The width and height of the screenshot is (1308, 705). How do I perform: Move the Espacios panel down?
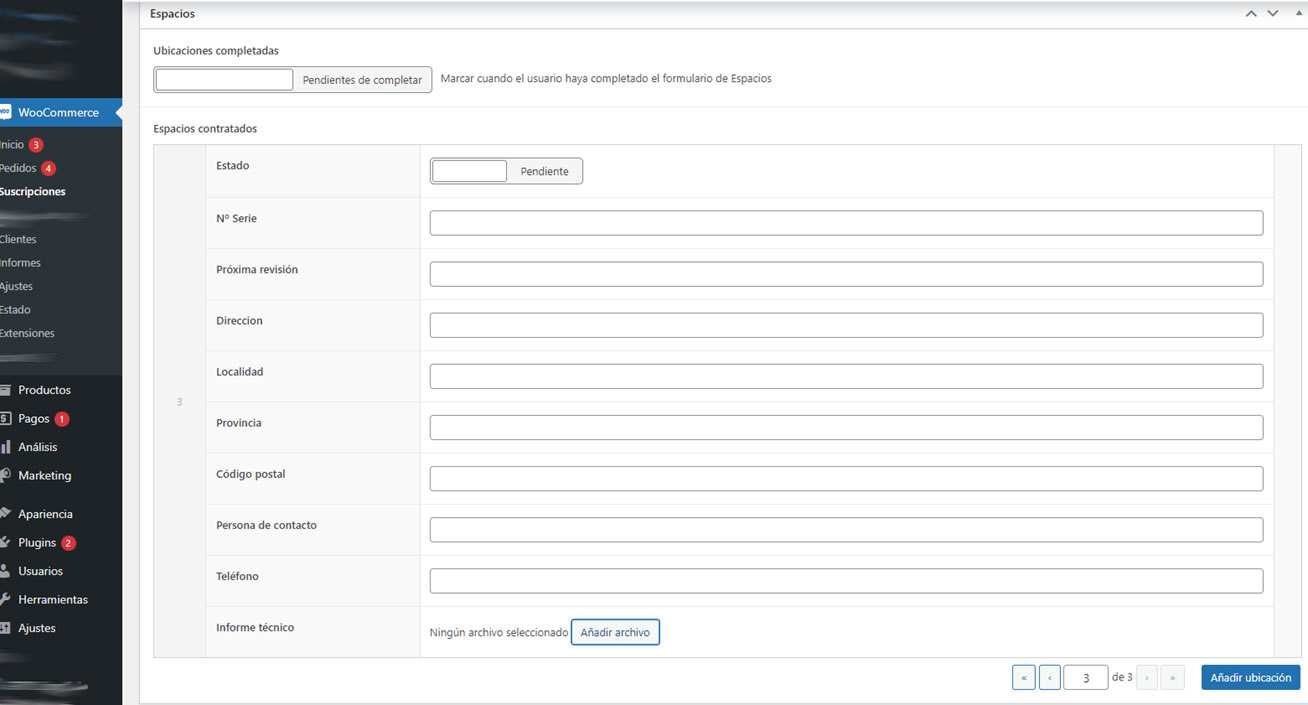[x=1273, y=14]
